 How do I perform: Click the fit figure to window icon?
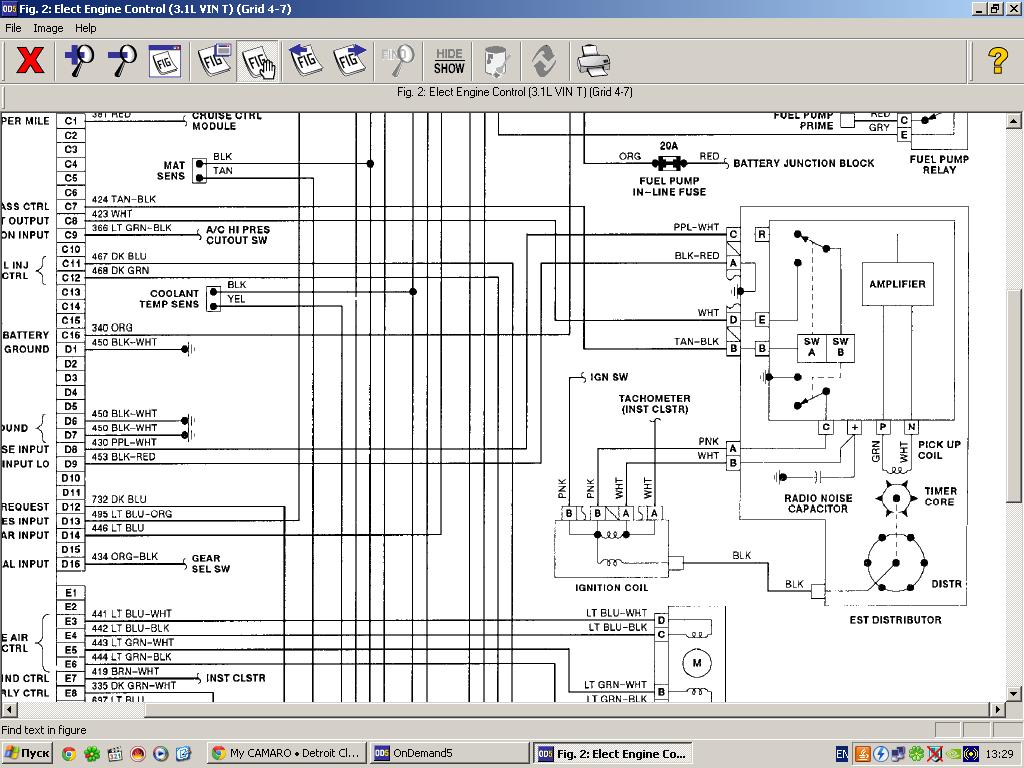tap(165, 61)
